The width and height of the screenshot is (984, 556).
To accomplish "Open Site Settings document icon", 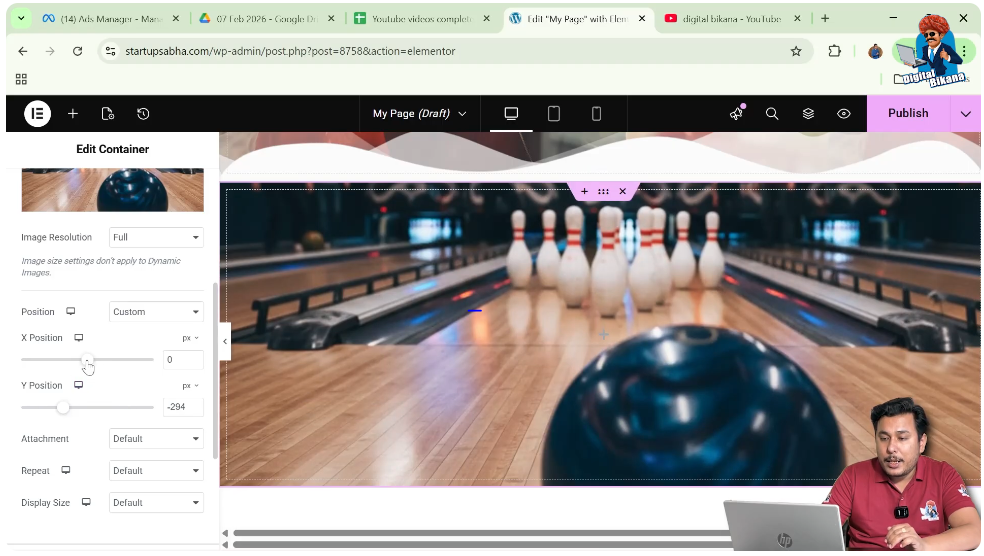I will [108, 114].
